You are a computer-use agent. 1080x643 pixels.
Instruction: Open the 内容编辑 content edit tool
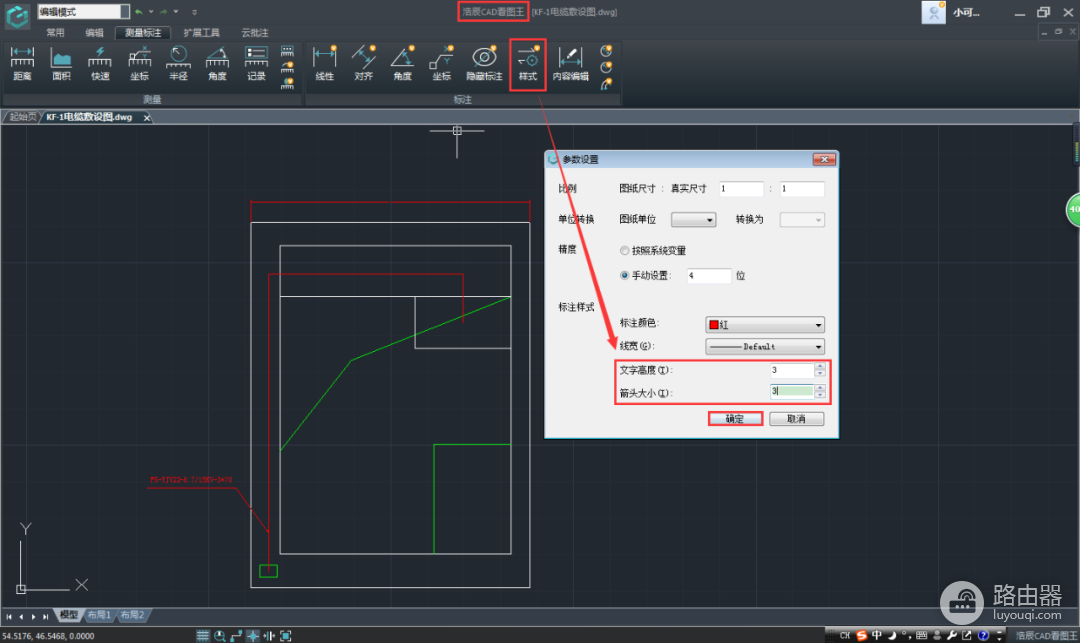[570, 63]
